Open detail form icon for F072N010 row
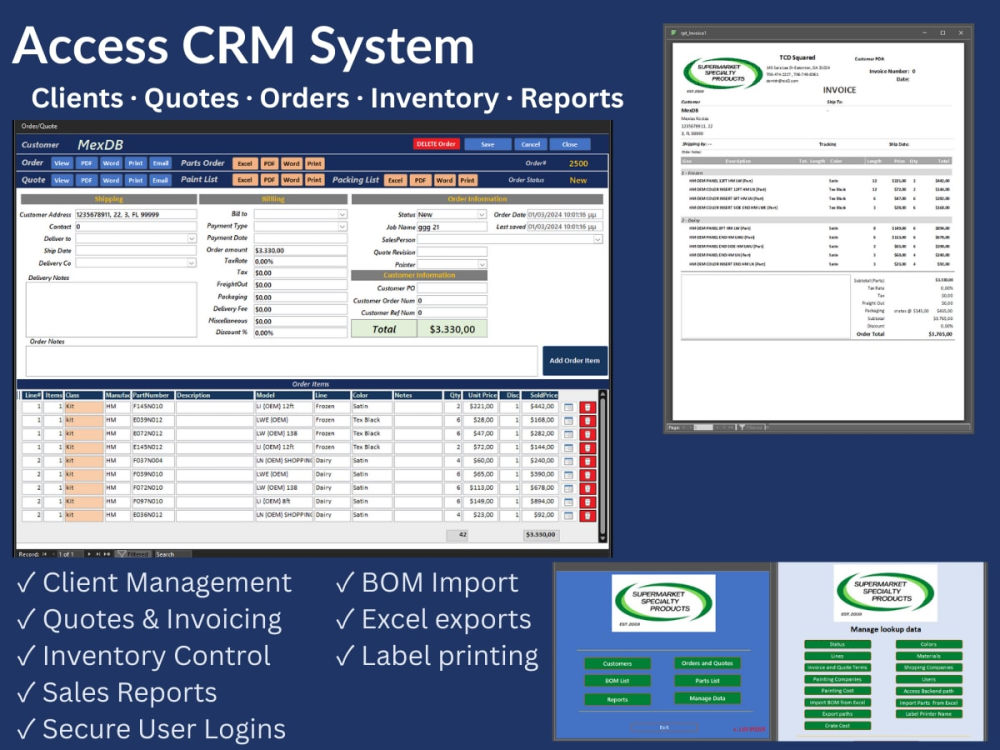Viewport: 1000px width, 750px height. click(569, 489)
